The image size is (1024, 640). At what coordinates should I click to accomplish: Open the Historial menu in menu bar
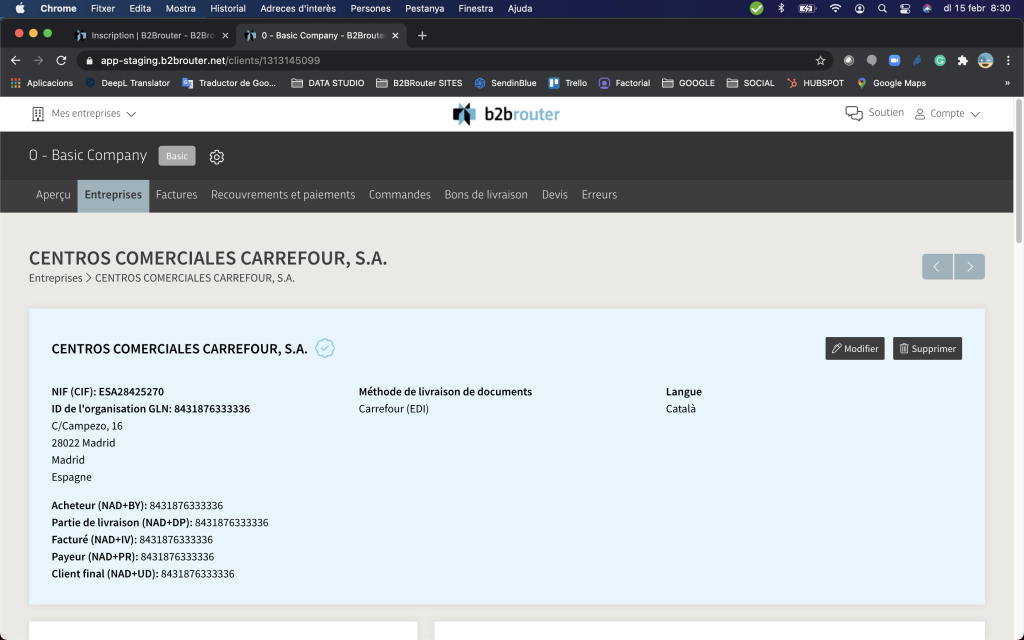point(228,8)
